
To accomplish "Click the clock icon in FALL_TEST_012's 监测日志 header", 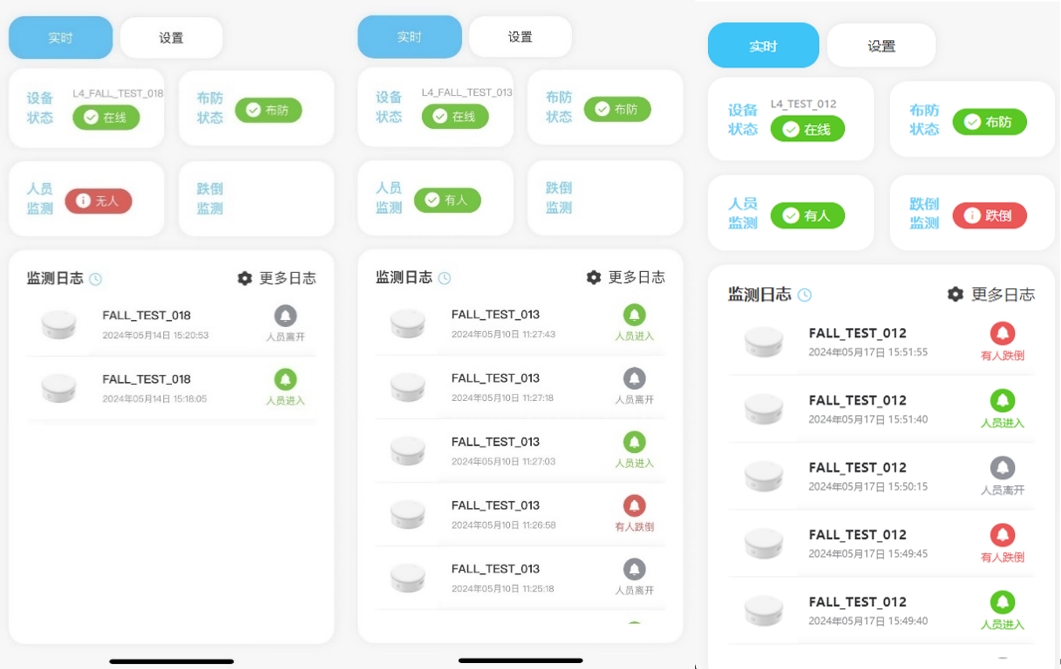I will pyautogui.click(x=805, y=295).
